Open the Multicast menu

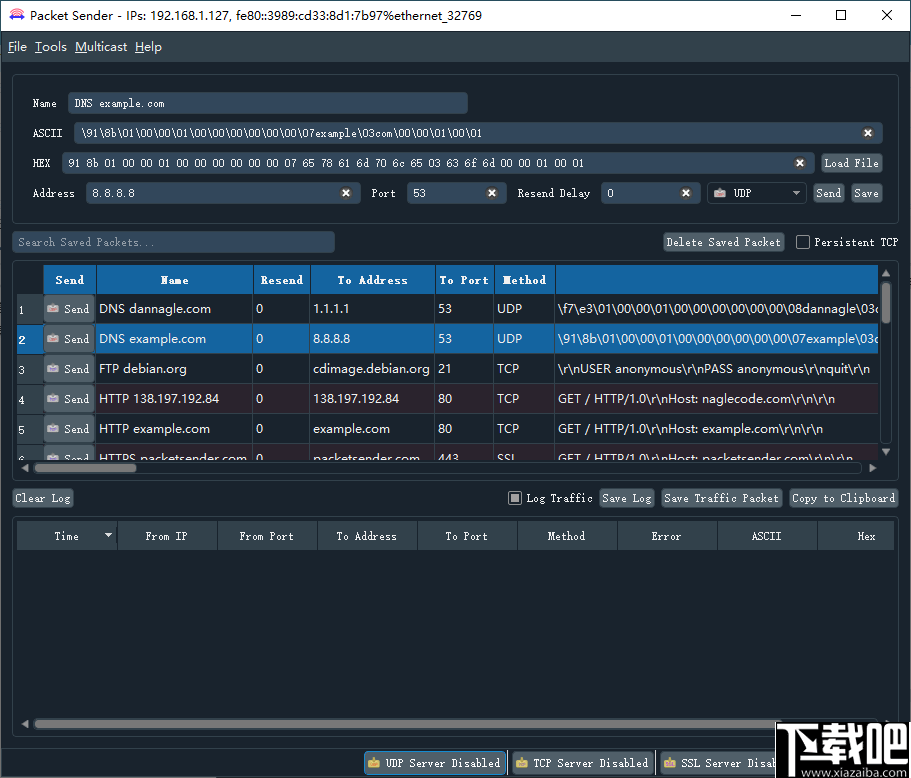(x=100, y=46)
